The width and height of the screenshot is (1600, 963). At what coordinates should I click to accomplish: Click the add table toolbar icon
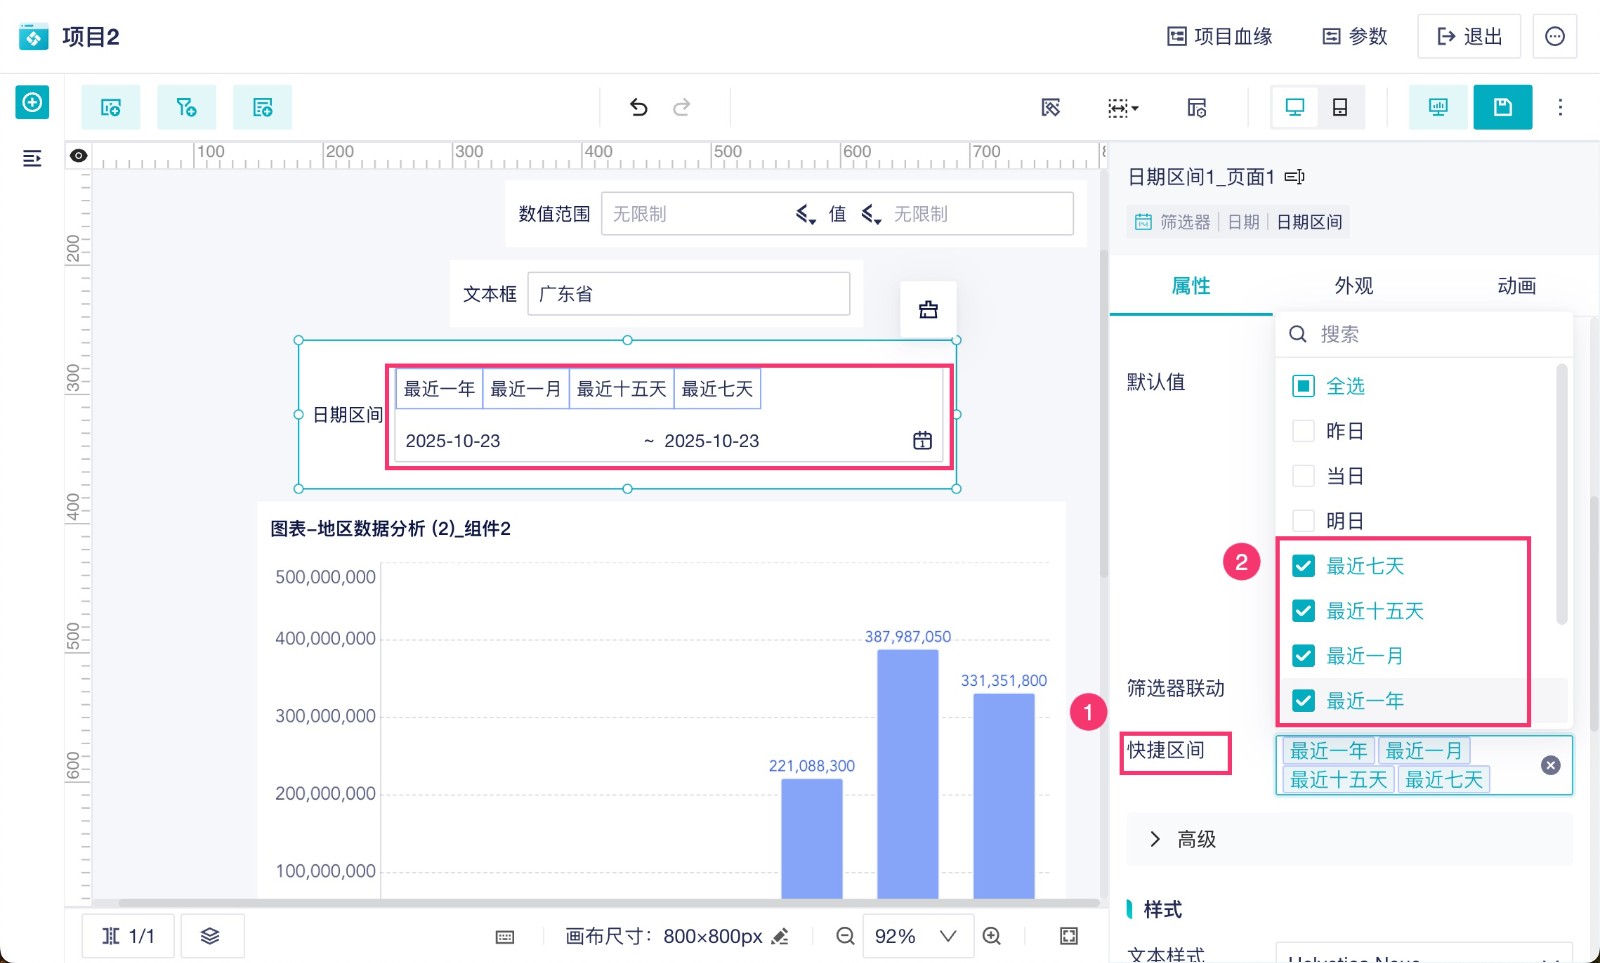click(x=263, y=107)
